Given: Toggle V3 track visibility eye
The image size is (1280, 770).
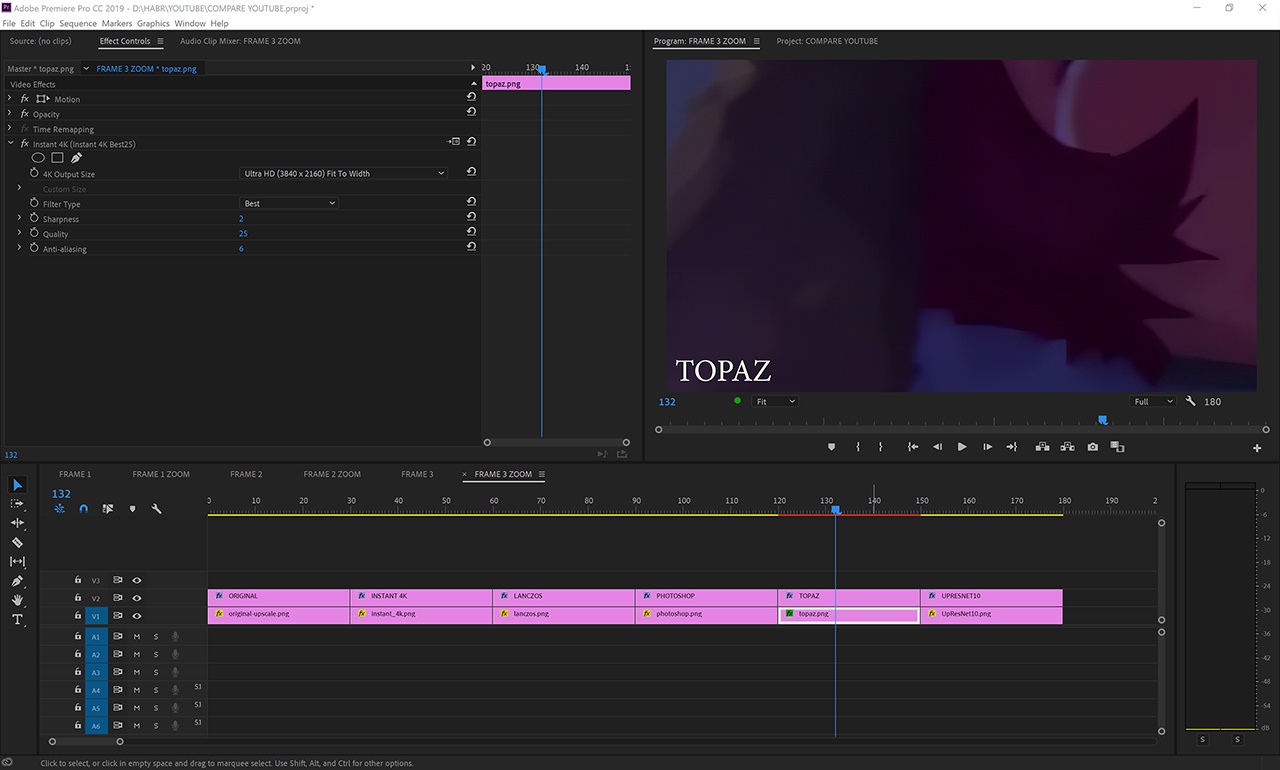Looking at the screenshot, I should [137, 580].
